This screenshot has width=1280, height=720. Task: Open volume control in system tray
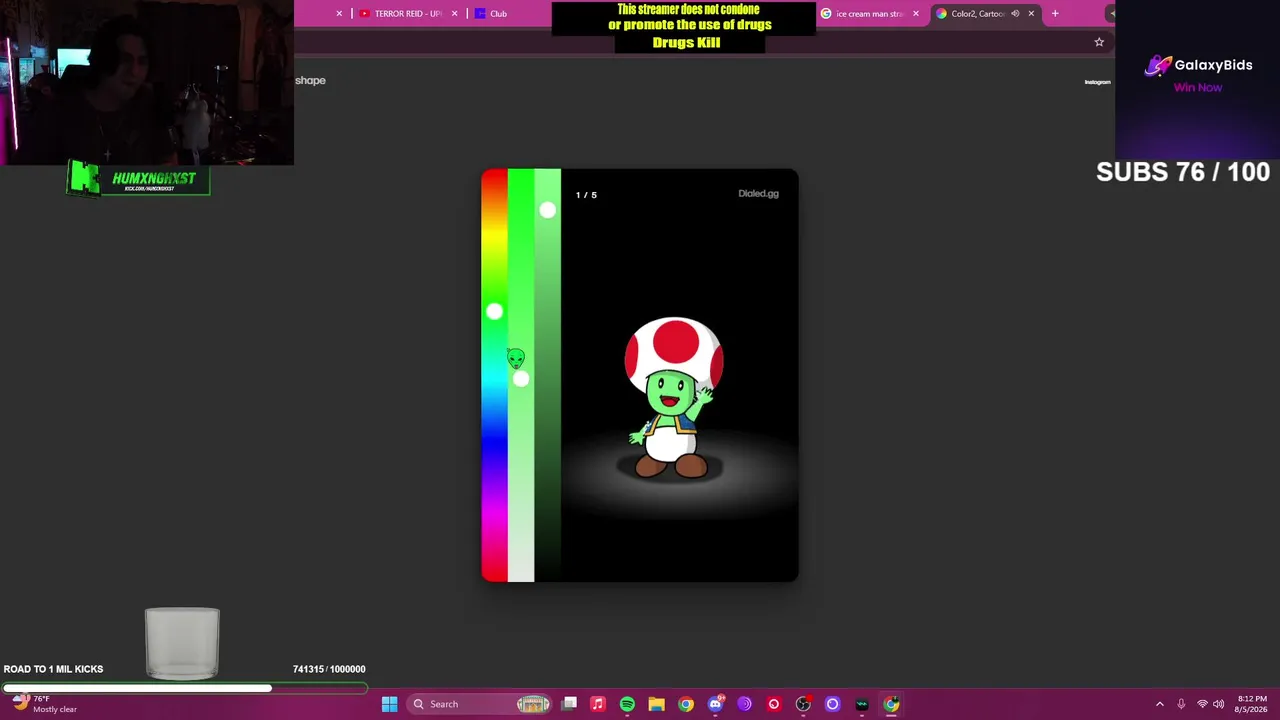coord(1218,704)
